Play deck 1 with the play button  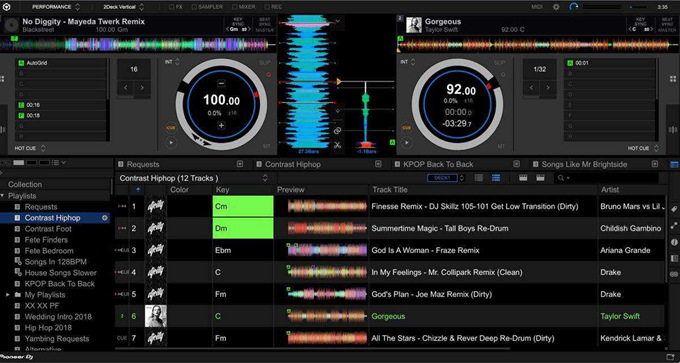pyautogui.click(x=171, y=142)
